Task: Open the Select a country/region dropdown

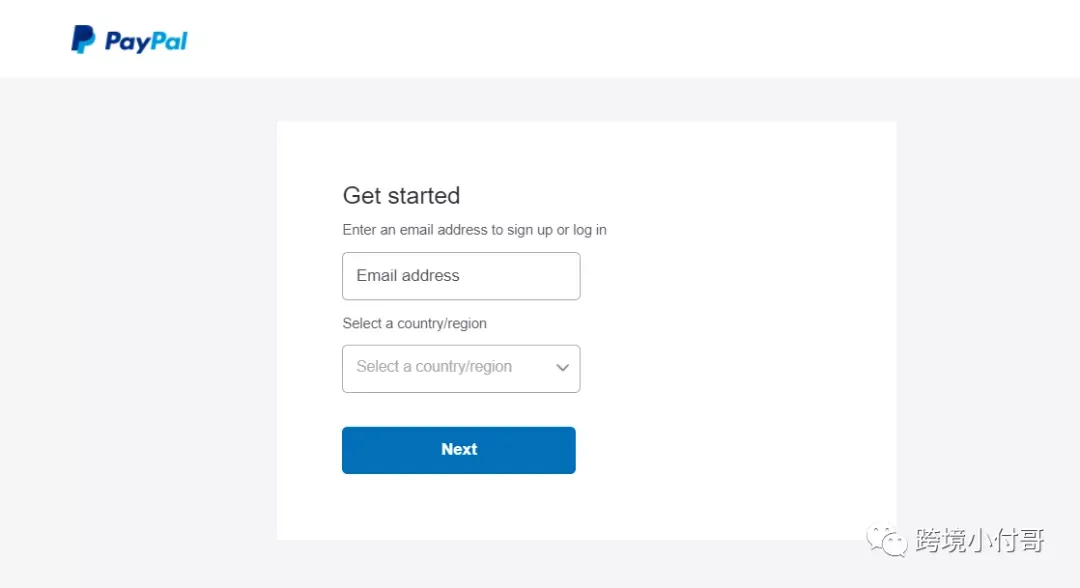Action: click(461, 368)
